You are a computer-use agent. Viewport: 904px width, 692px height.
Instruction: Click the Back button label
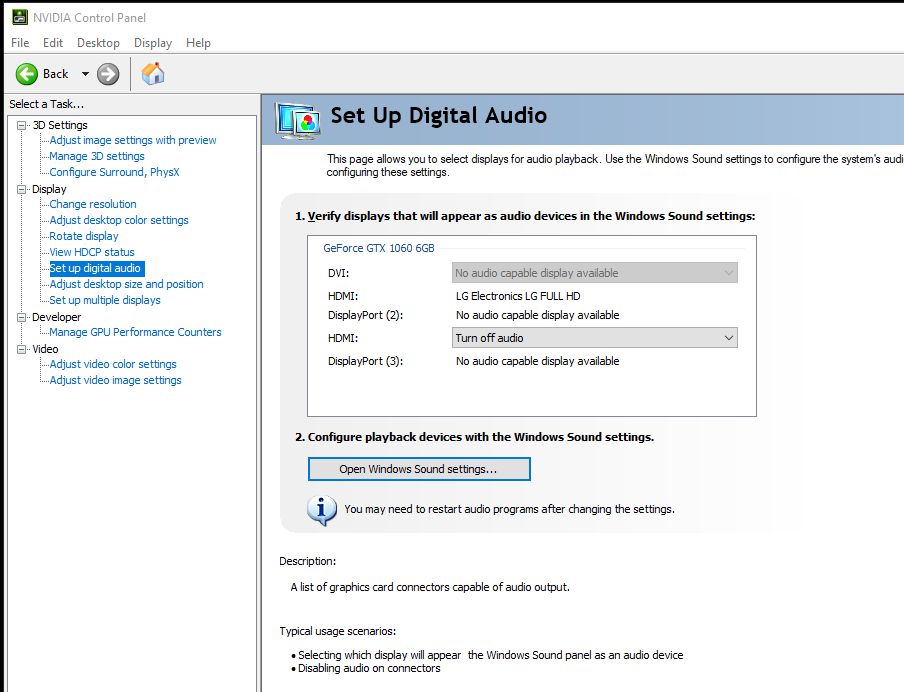(55, 74)
